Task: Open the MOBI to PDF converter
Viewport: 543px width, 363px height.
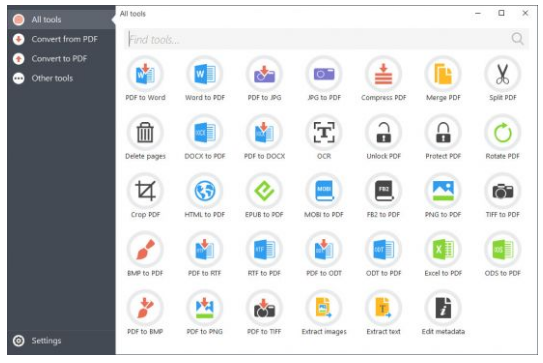Action: (x=324, y=191)
